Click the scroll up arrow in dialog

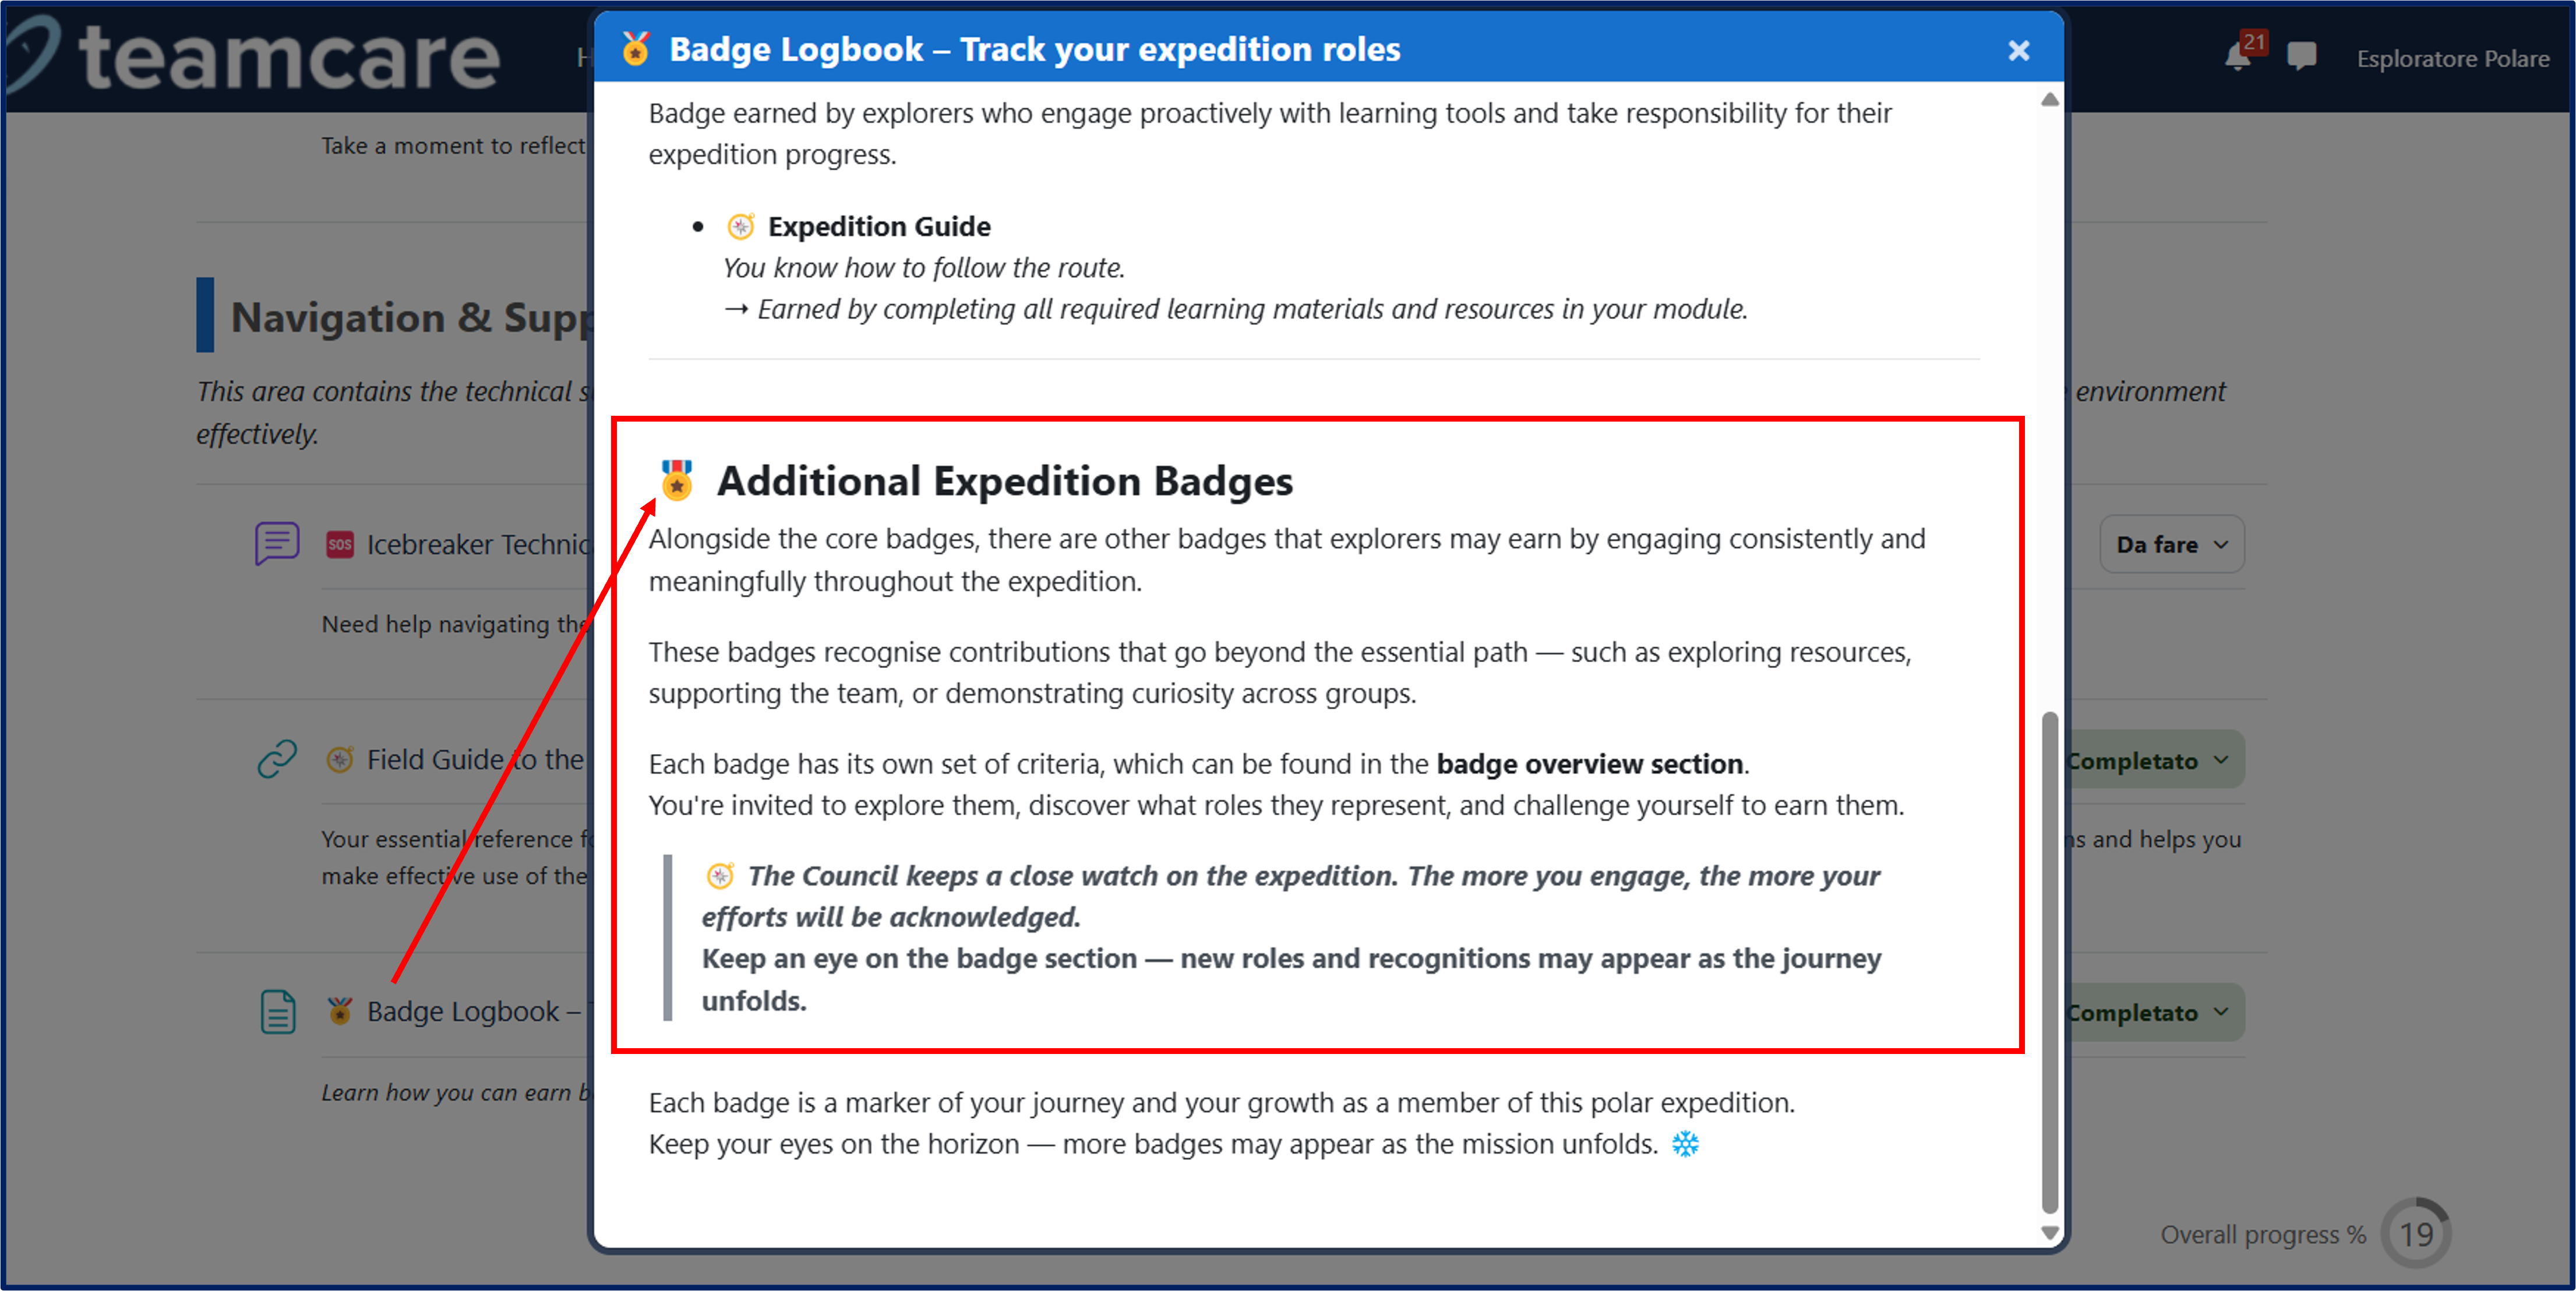click(x=2049, y=99)
